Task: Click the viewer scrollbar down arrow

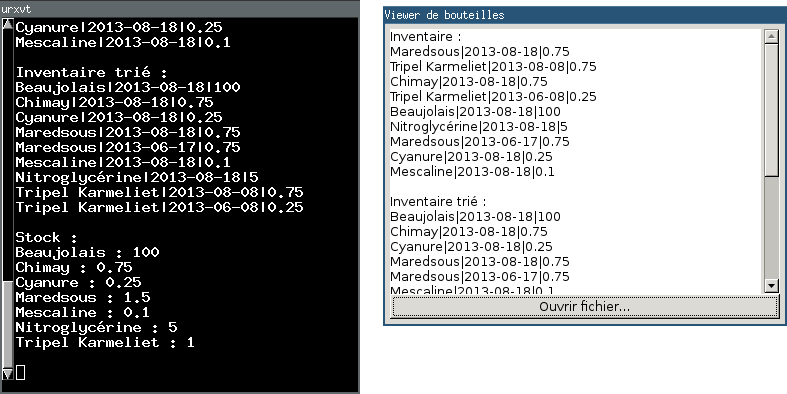Action: click(771, 286)
